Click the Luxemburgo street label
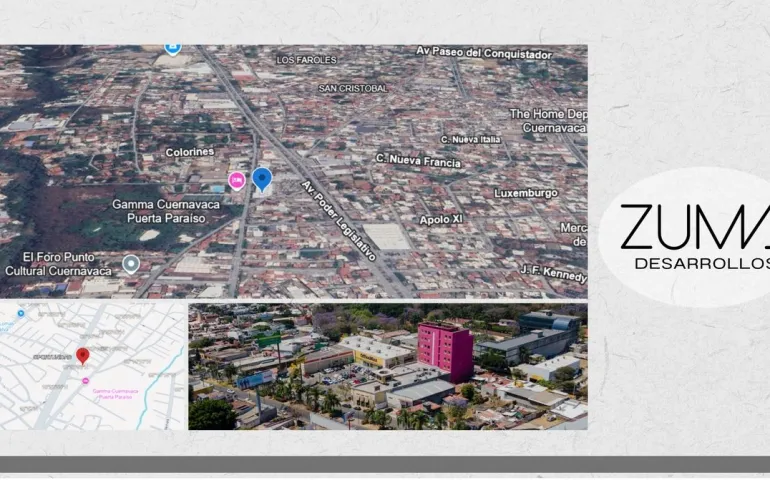Screen dimensions: 770x483 [x=526, y=192]
